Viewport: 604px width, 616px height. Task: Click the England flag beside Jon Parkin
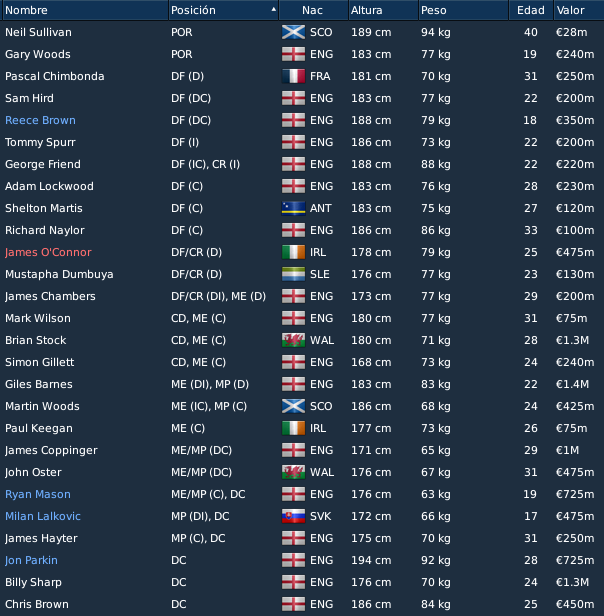coord(293,560)
